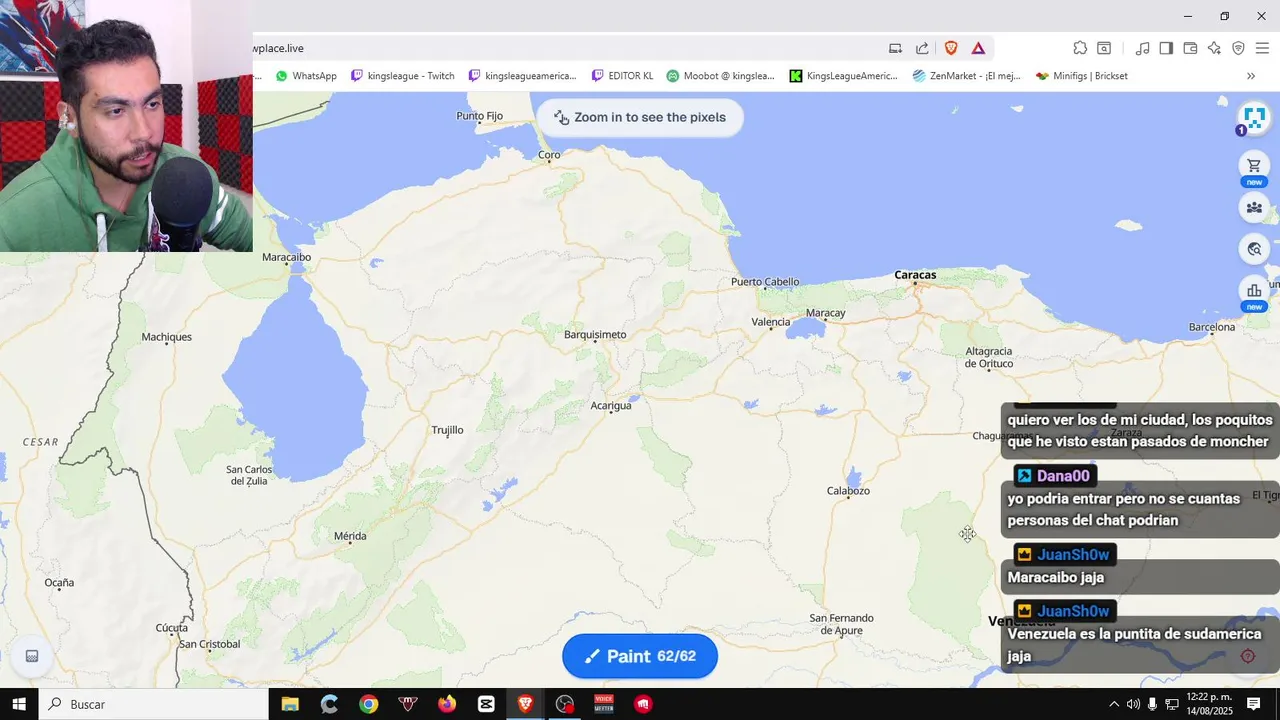The image size is (1280, 720).
Task: Click the volume speaker tray icon
Action: pos(1133,704)
